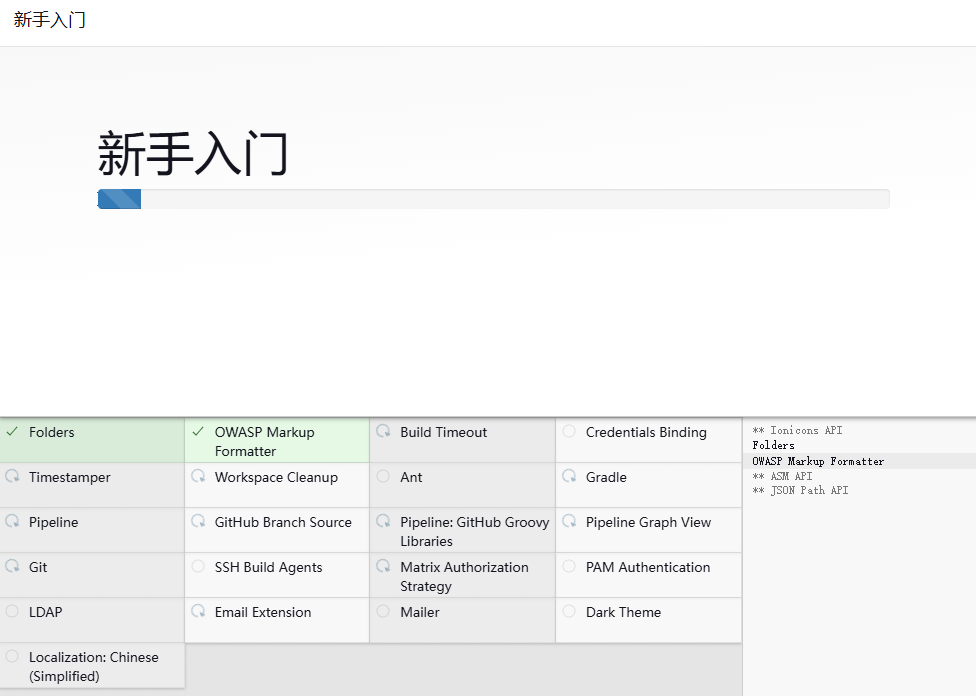Click the Localization: Chinese (Simplified) plugin
This screenshot has height=696, width=976.
(x=93, y=666)
